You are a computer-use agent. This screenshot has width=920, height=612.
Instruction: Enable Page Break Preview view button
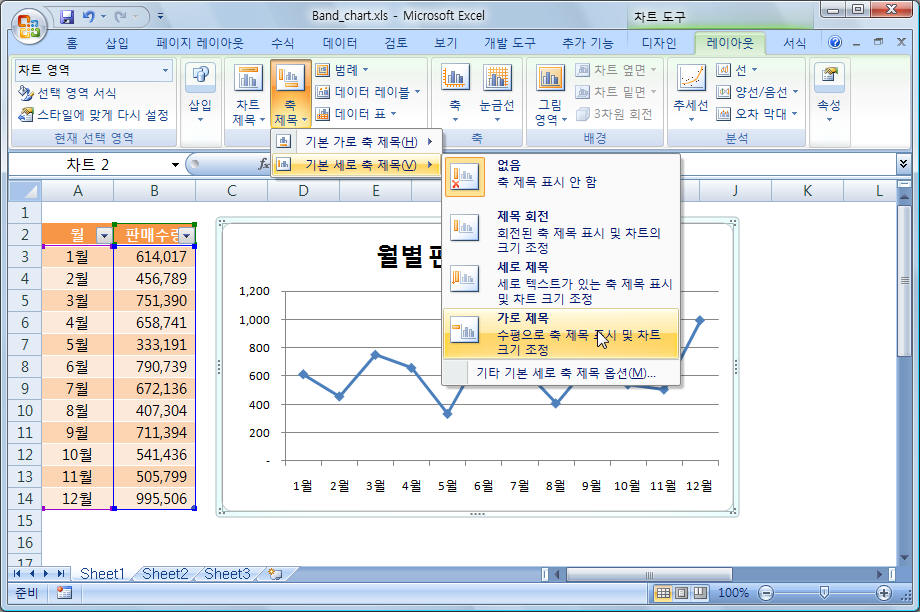(x=698, y=593)
